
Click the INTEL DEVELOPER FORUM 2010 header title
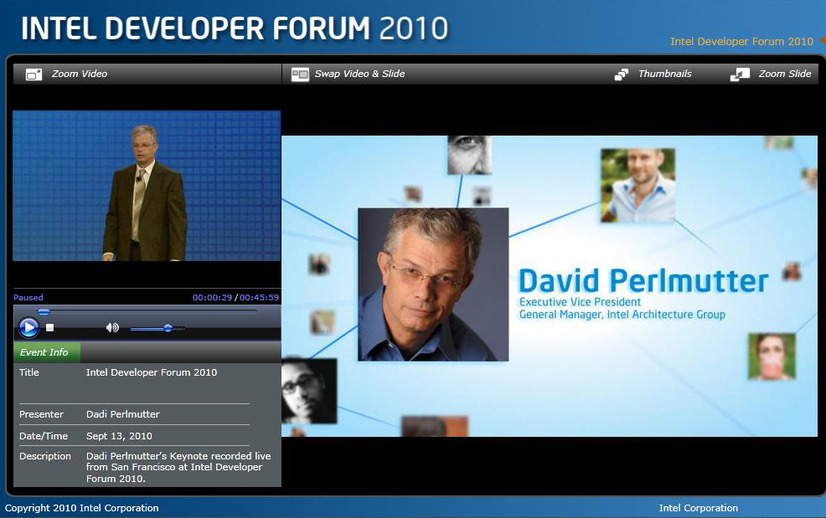pyautogui.click(x=234, y=28)
